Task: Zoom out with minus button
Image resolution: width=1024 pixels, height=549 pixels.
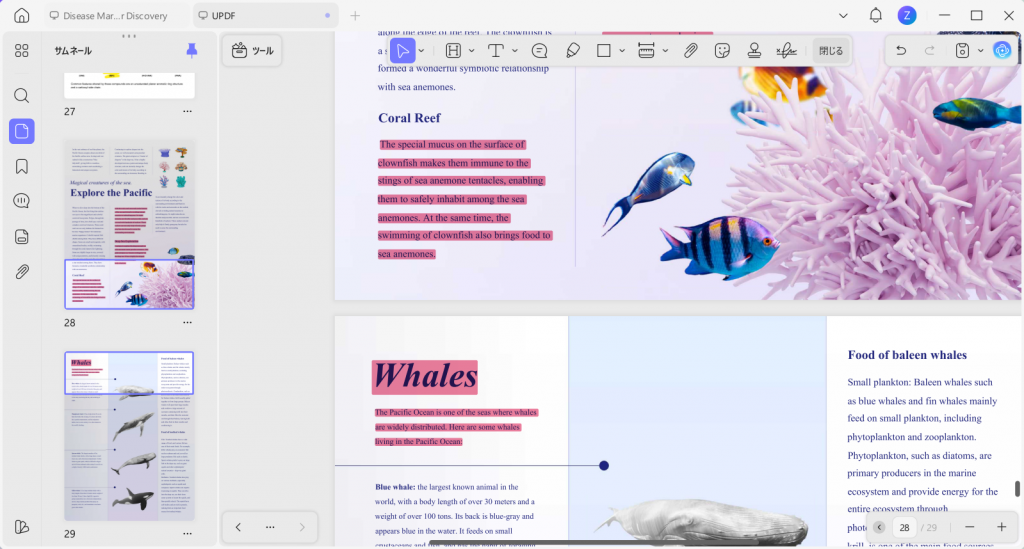Action: coord(969,527)
